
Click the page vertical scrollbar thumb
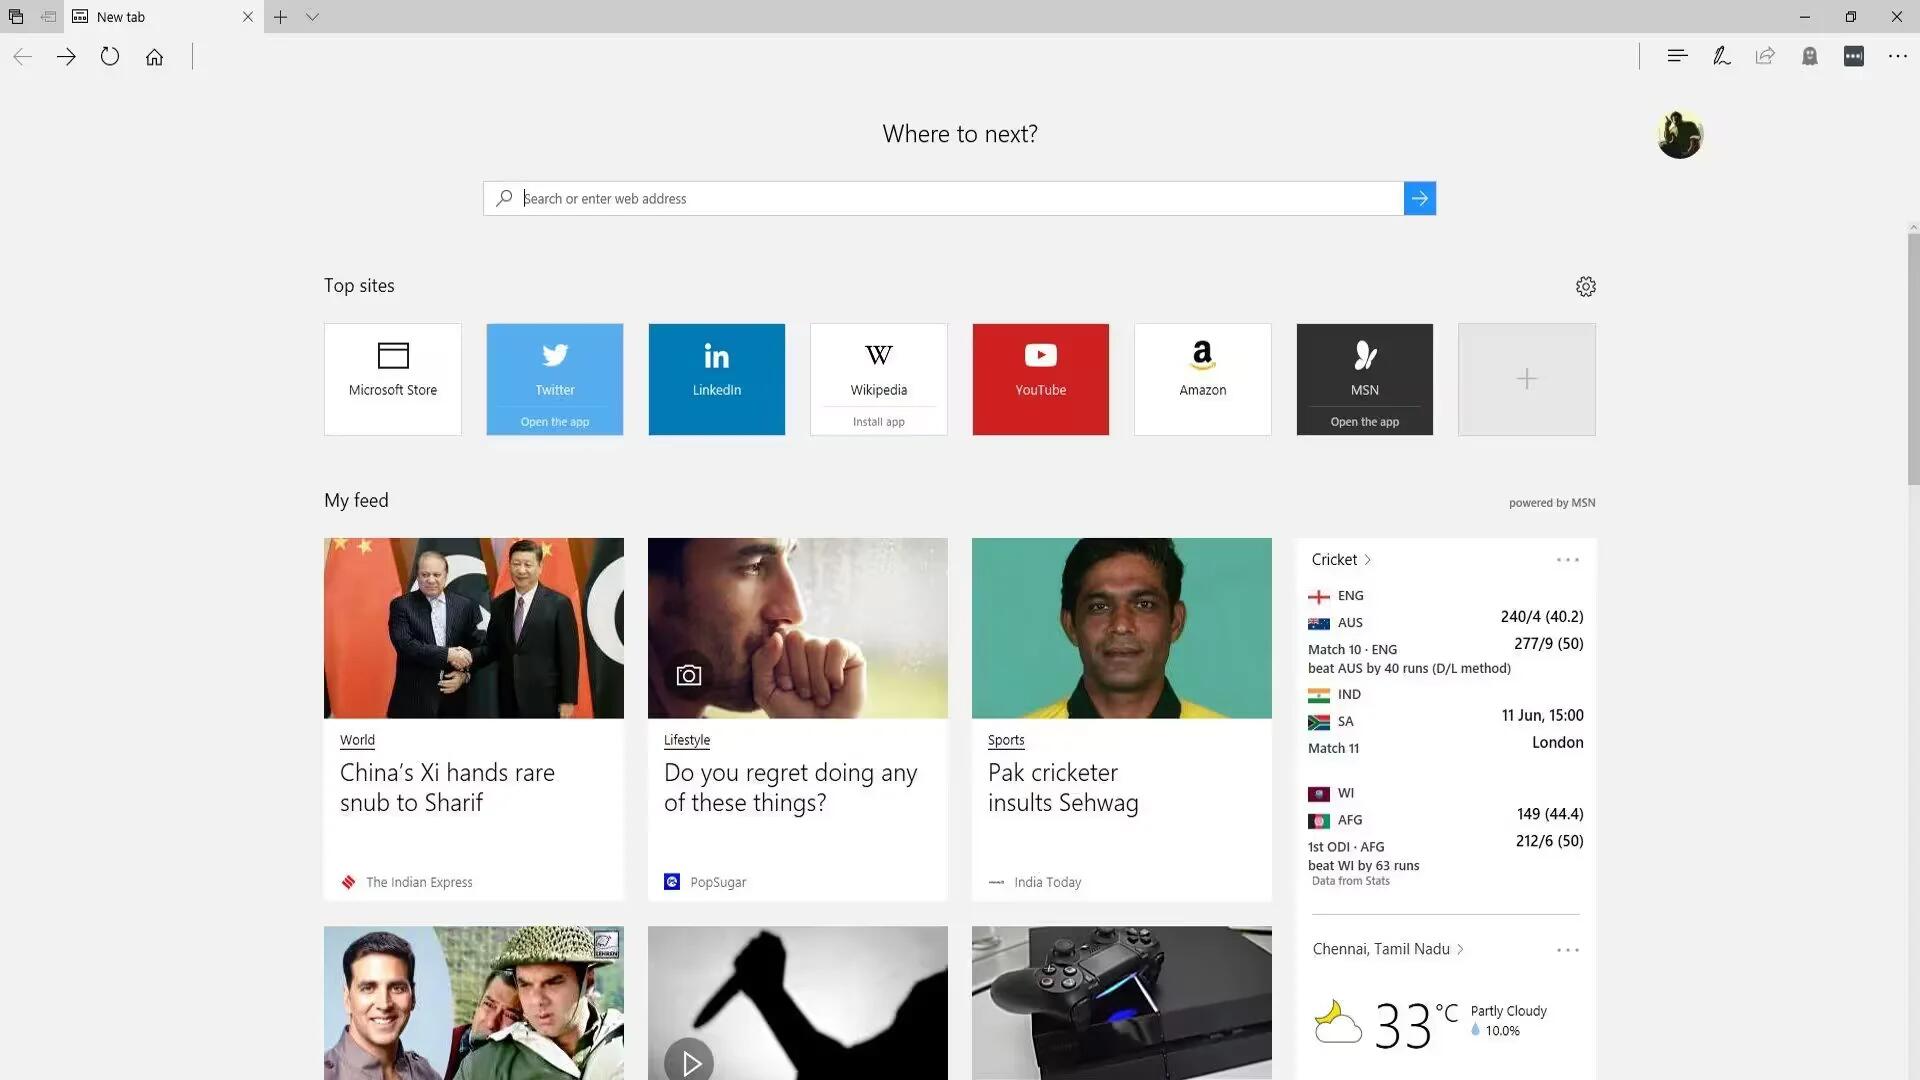pos(1913,360)
